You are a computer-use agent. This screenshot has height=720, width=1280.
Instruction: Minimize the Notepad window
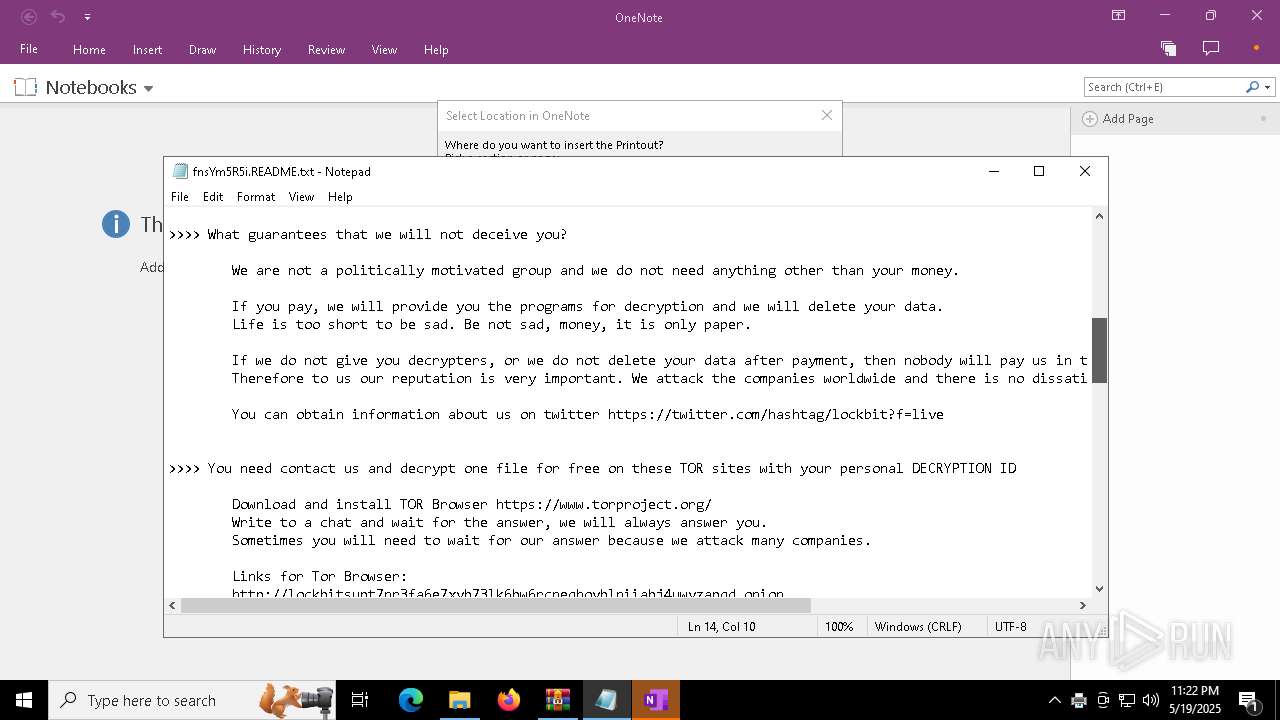click(x=994, y=171)
